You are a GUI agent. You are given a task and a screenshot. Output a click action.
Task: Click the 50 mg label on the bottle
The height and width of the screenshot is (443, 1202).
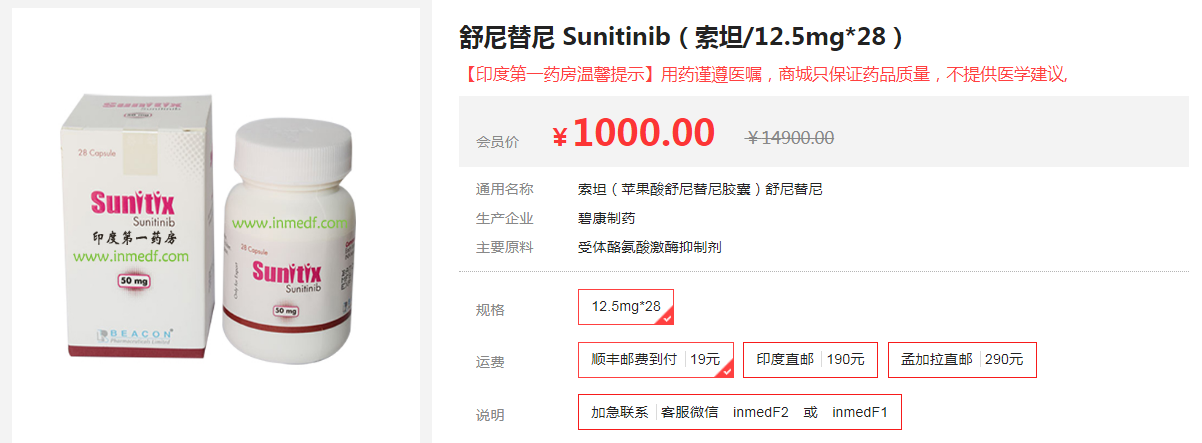click(285, 311)
